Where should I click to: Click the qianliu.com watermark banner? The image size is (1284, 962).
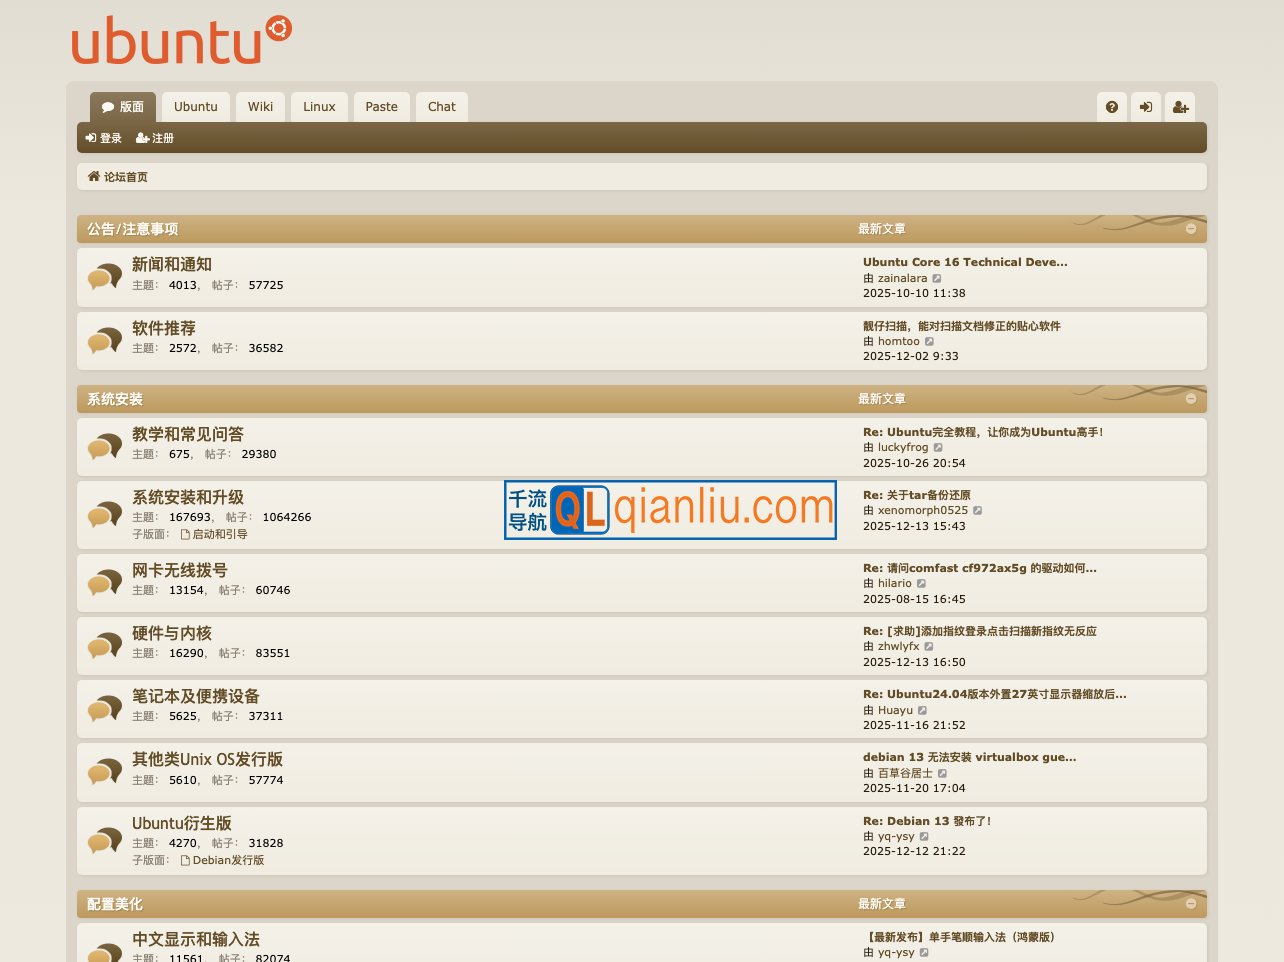pos(670,510)
